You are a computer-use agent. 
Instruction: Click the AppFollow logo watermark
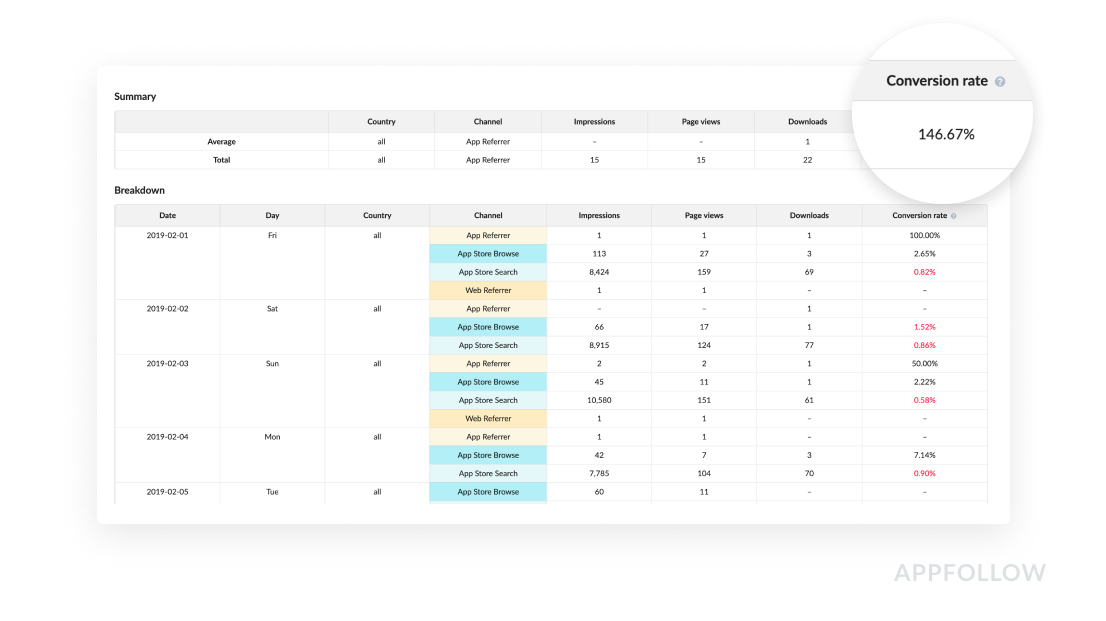pyautogui.click(x=969, y=573)
